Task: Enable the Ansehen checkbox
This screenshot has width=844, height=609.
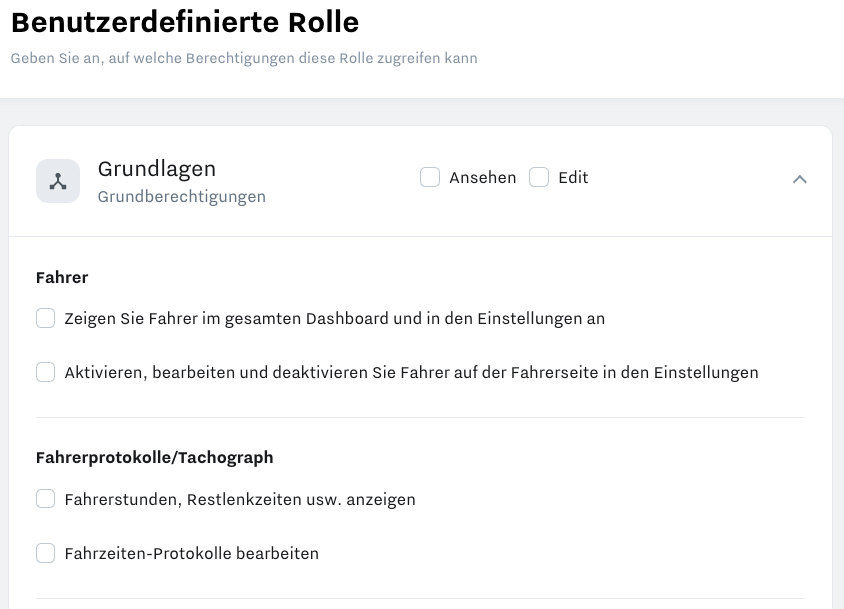Action: click(x=430, y=178)
